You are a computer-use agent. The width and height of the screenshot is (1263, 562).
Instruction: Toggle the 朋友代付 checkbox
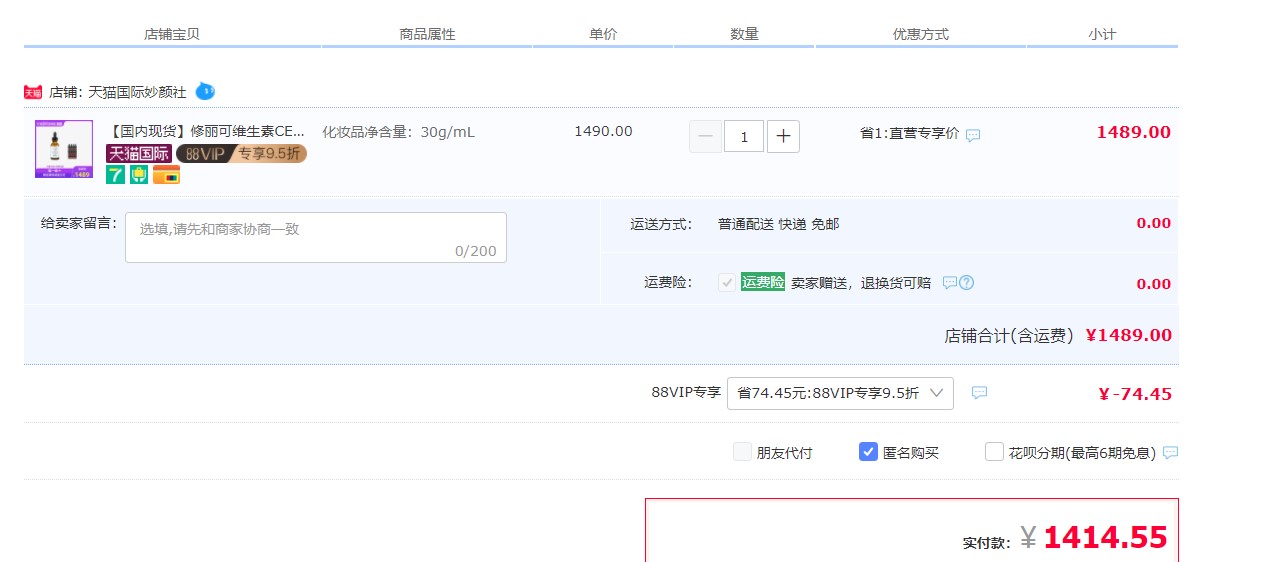(x=742, y=452)
